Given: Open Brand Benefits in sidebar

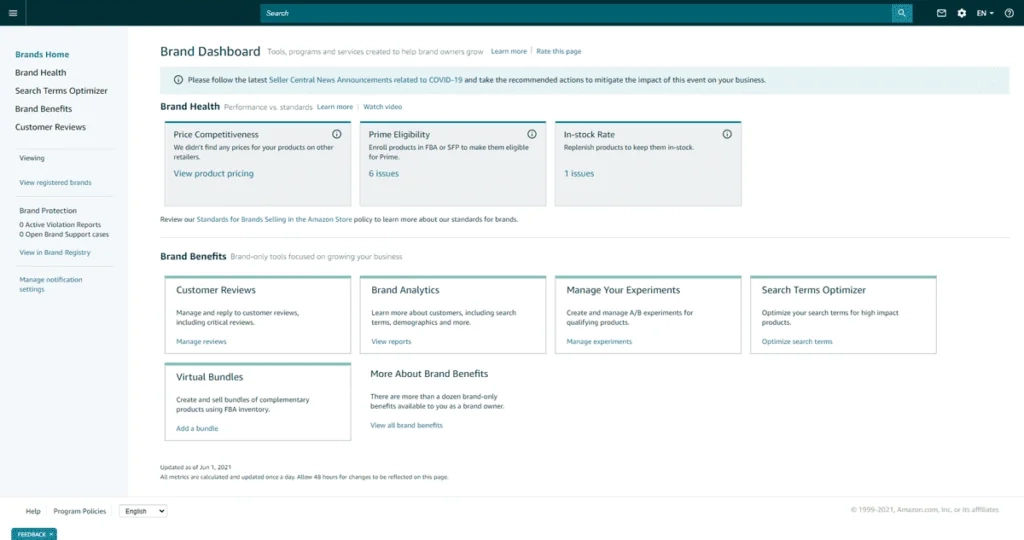Looking at the screenshot, I should [x=43, y=109].
